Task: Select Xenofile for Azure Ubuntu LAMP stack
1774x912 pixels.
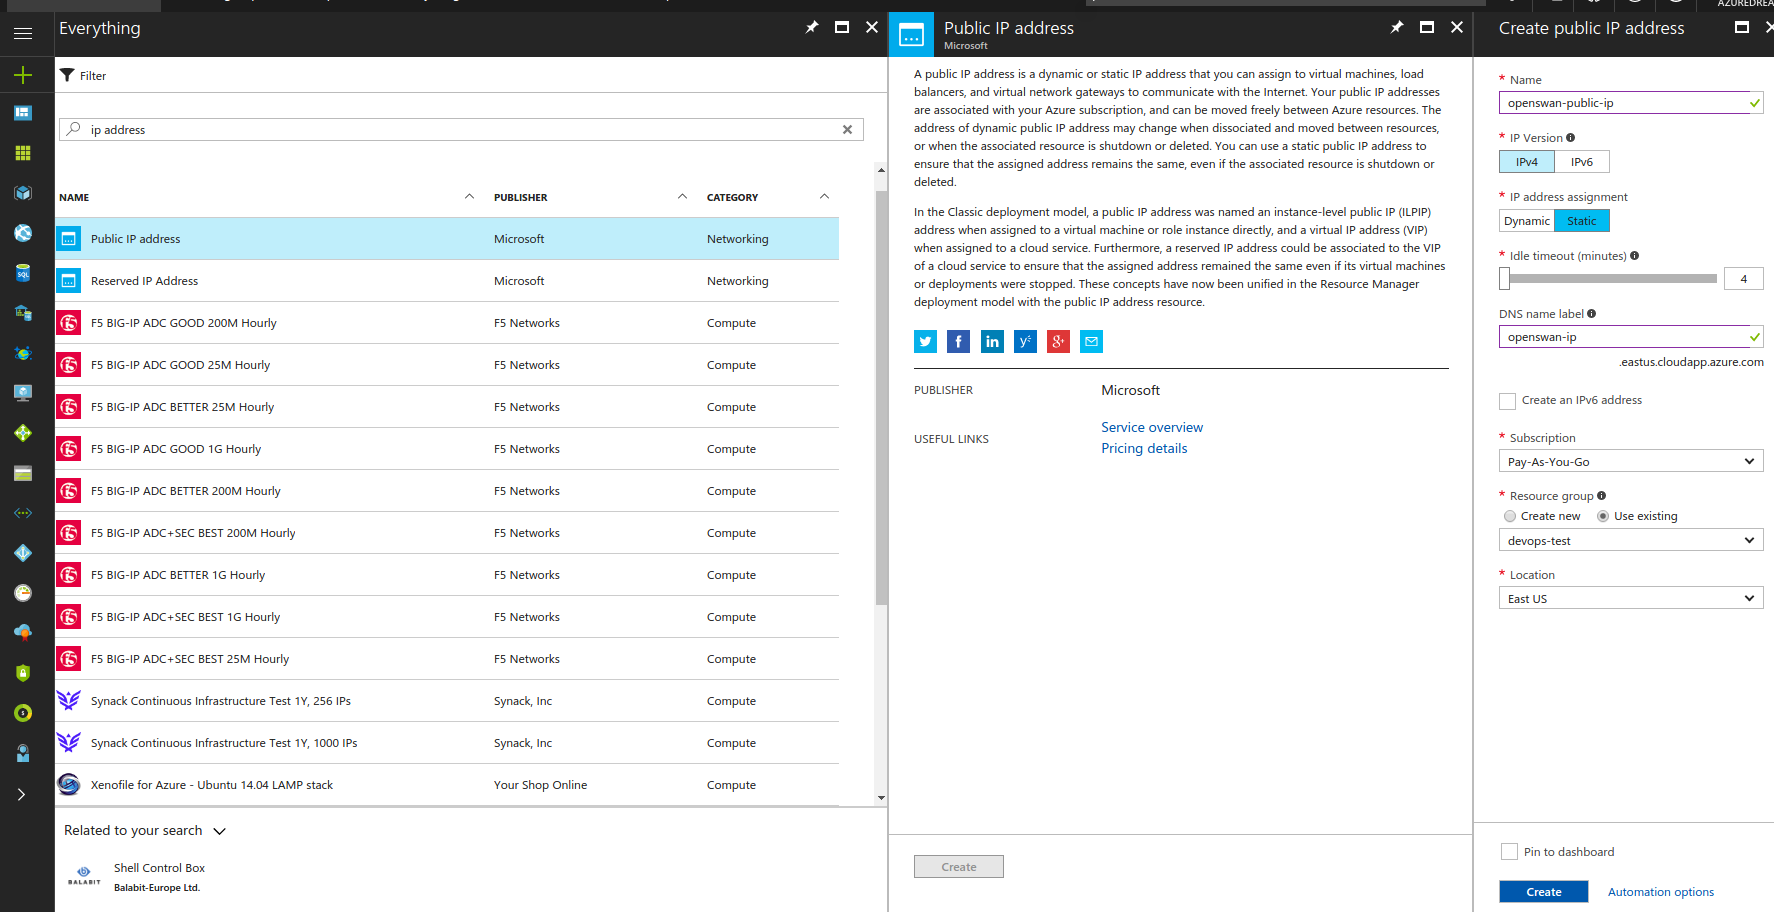Action: pyautogui.click(x=447, y=785)
